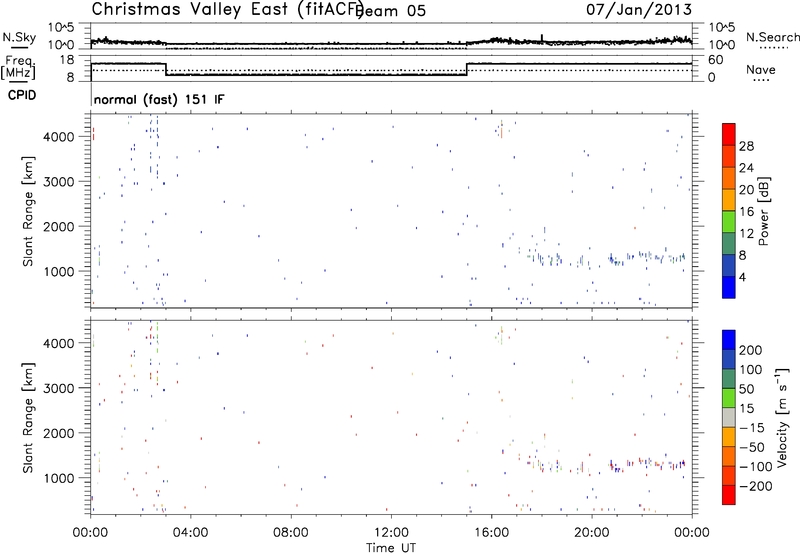This screenshot has width=800, height=554.
Task: Click the '12:00' time axis label
Action: click(x=391, y=533)
